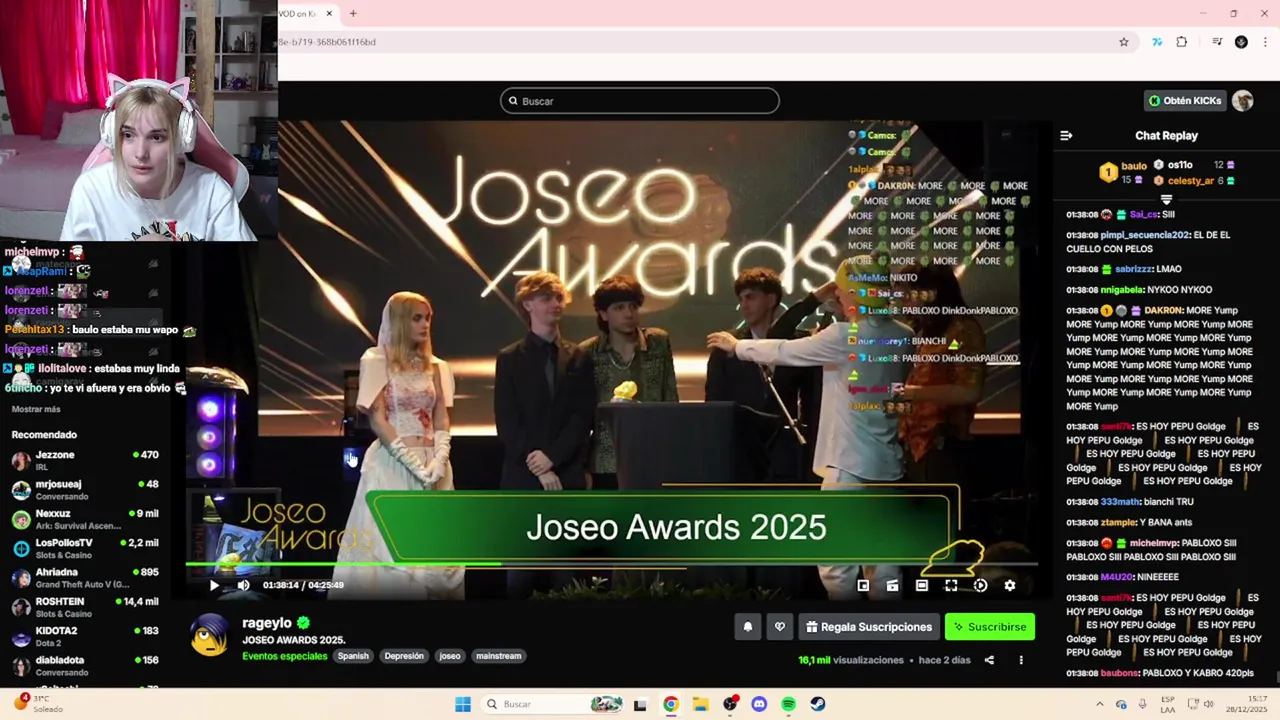The image size is (1280, 720).
Task: Click the green Suscribirse button
Action: [x=990, y=627]
